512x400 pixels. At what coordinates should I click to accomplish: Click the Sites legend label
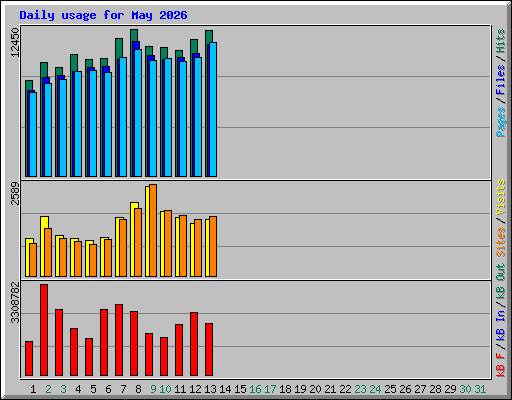pos(501,242)
